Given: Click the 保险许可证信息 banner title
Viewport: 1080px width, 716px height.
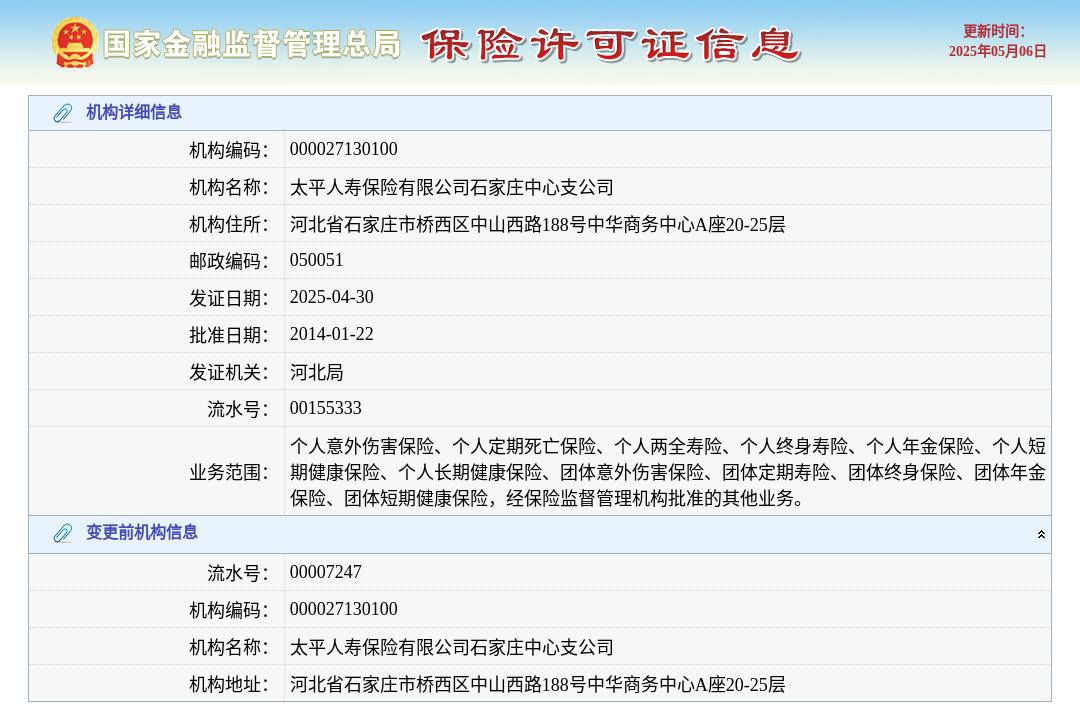Looking at the screenshot, I should click(610, 45).
